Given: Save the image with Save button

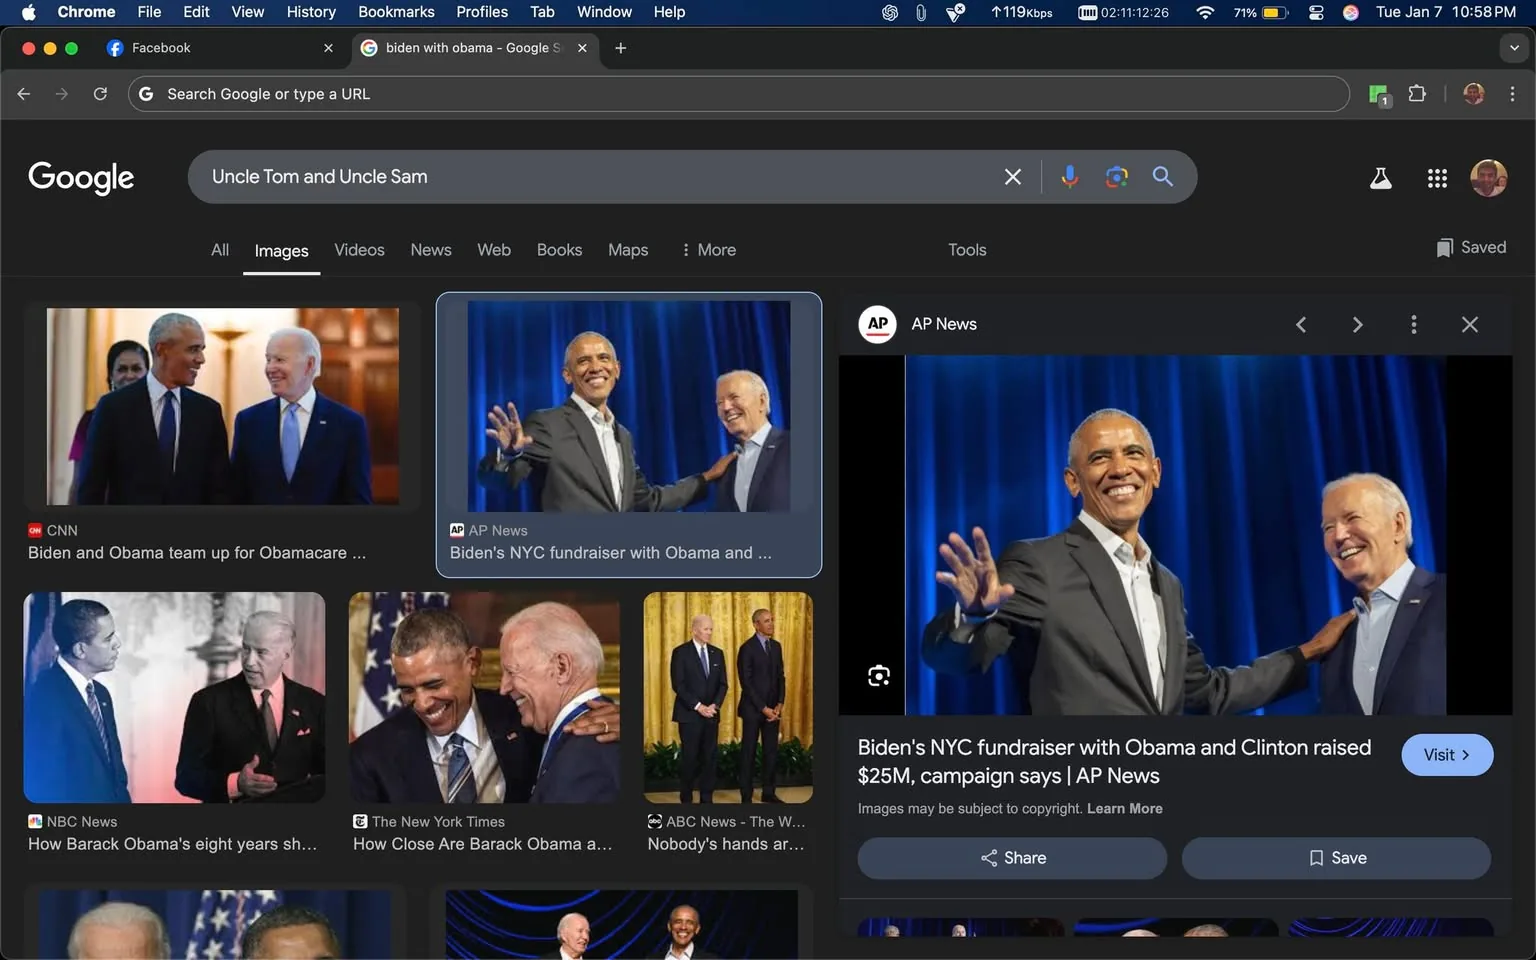Looking at the screenshot, I should click(1336, 858).
